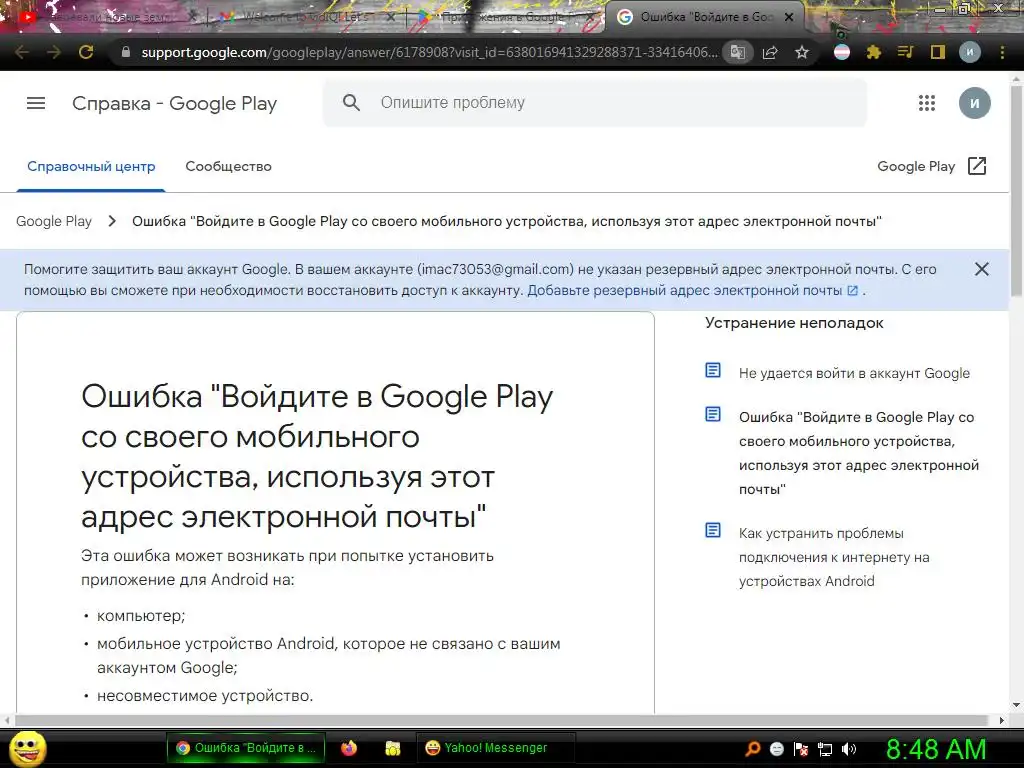
Task: Open the smiley Start button
Action: point(26,748)
